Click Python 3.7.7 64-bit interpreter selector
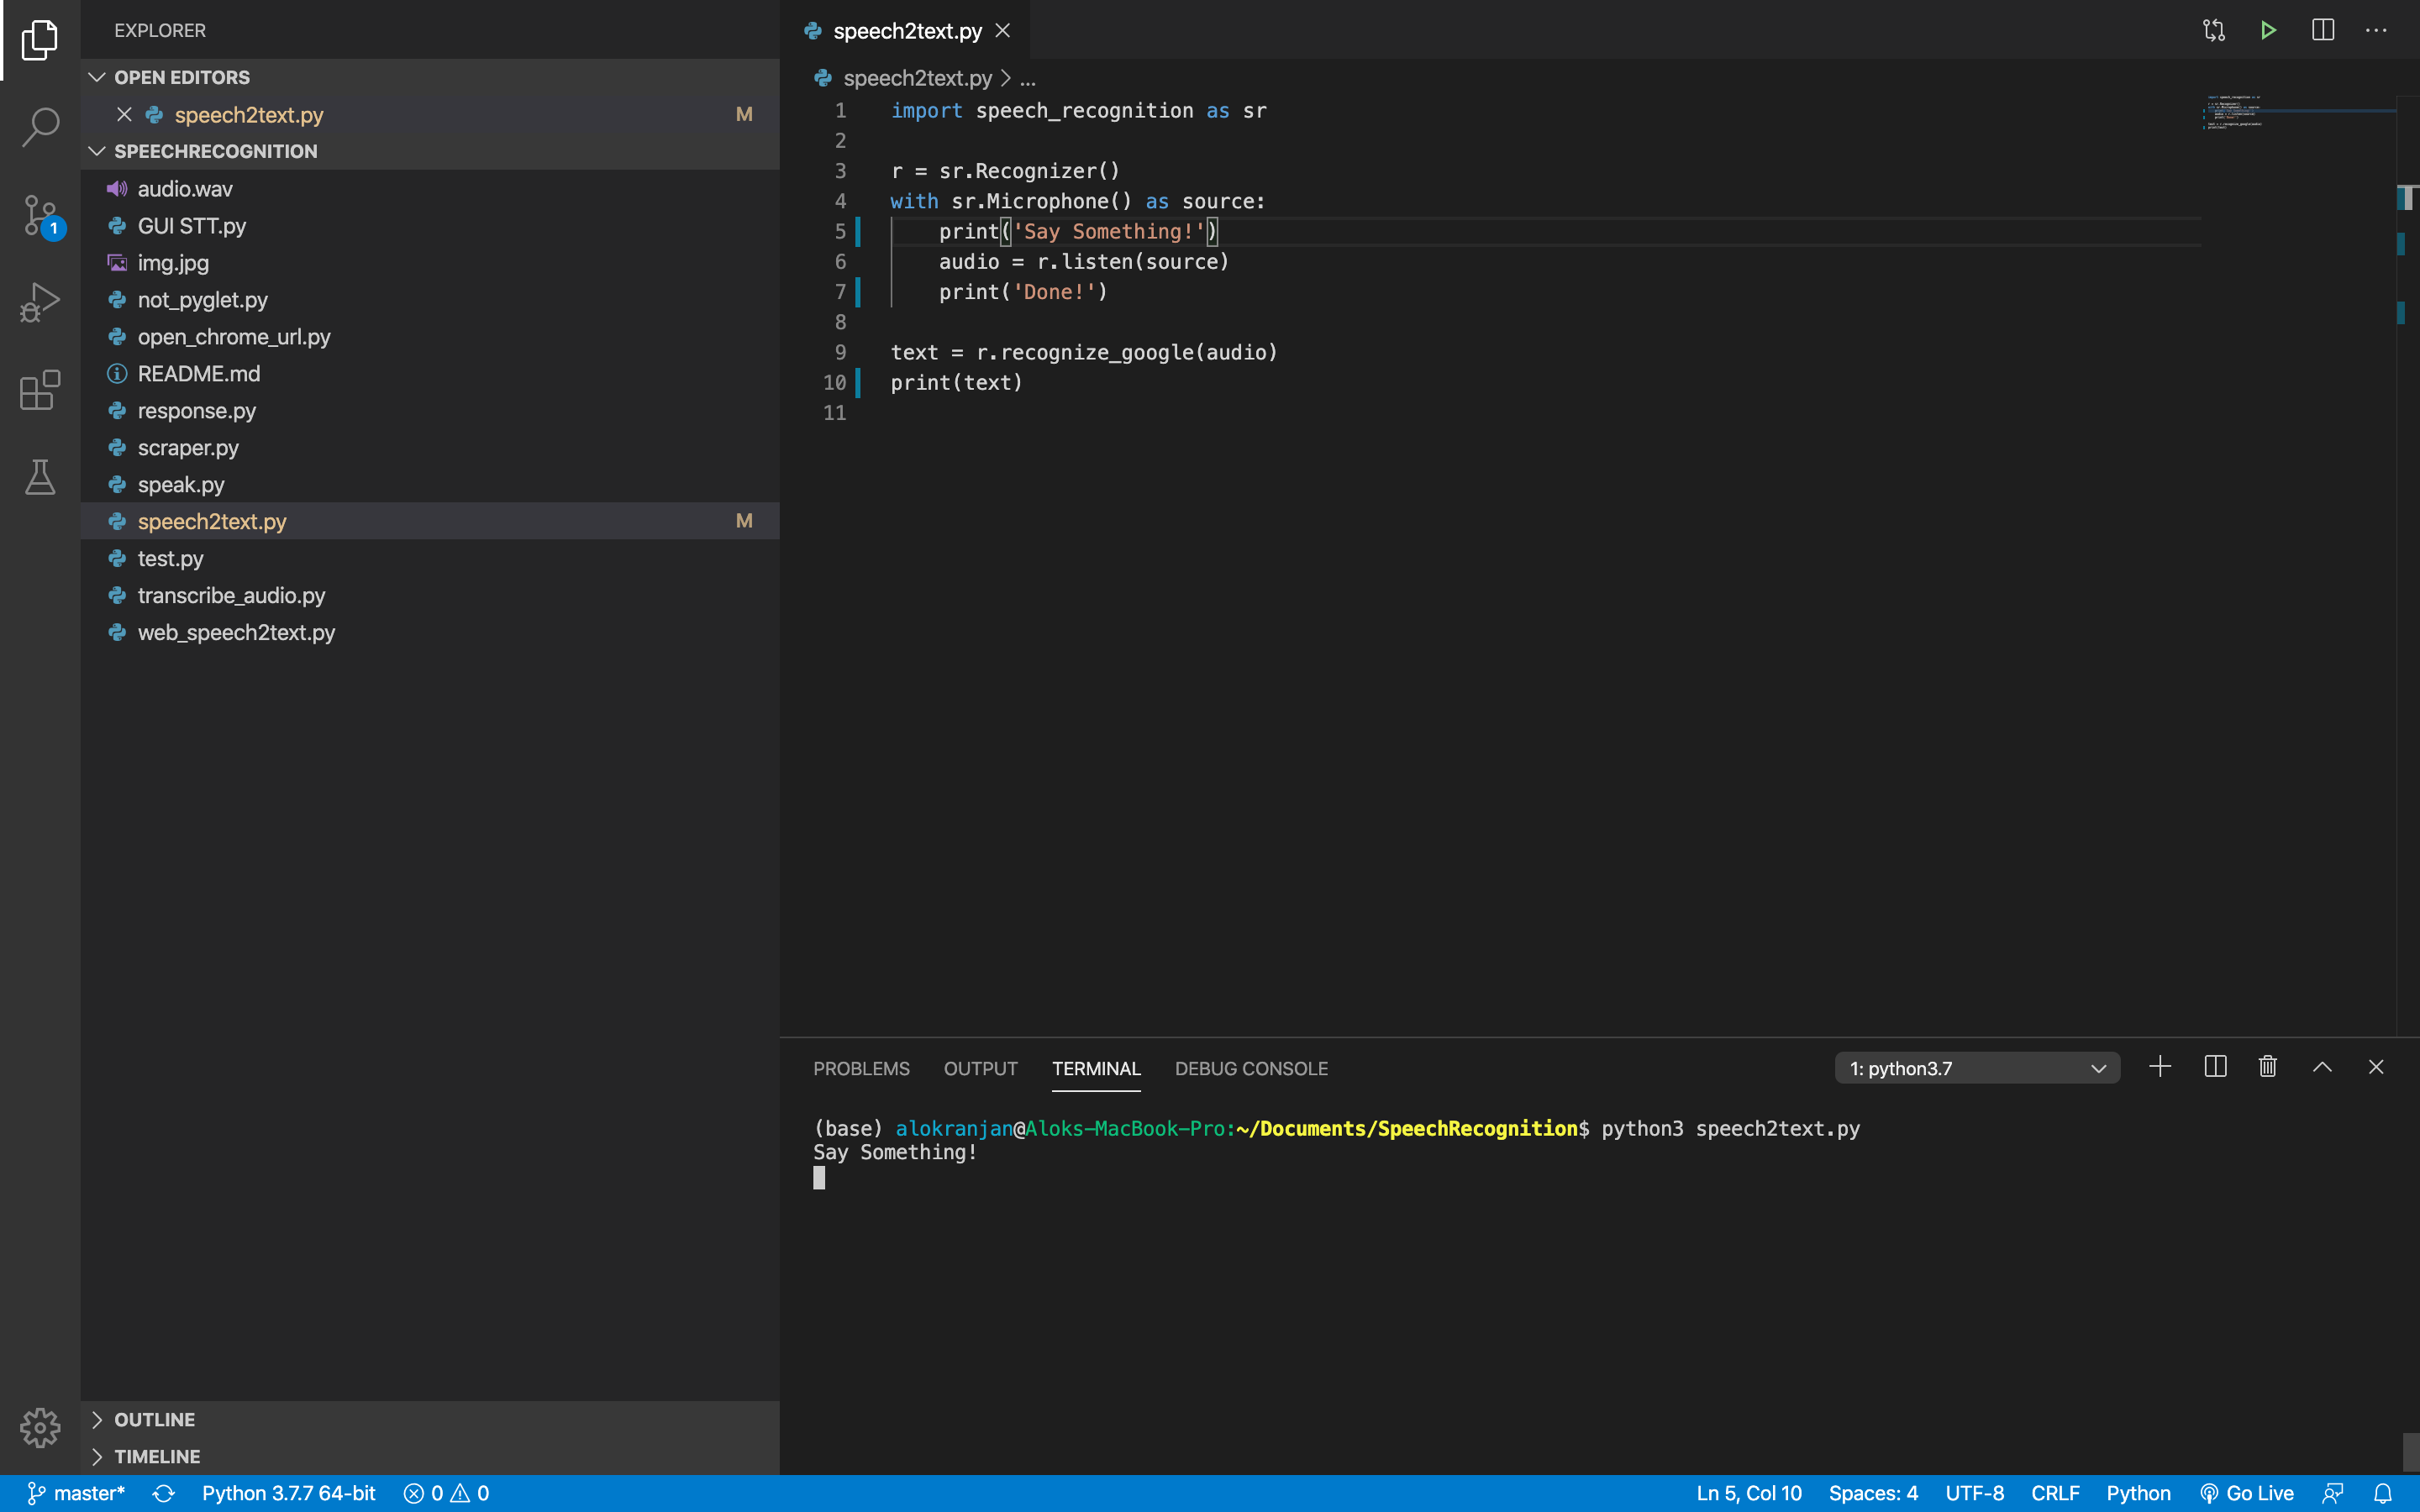This screenshot has width=2420, height=1512. 288,1493
